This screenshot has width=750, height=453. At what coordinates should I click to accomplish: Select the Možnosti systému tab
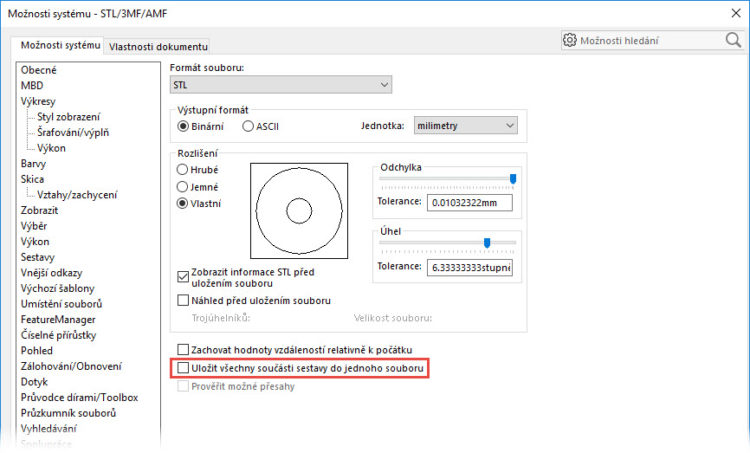60,45
